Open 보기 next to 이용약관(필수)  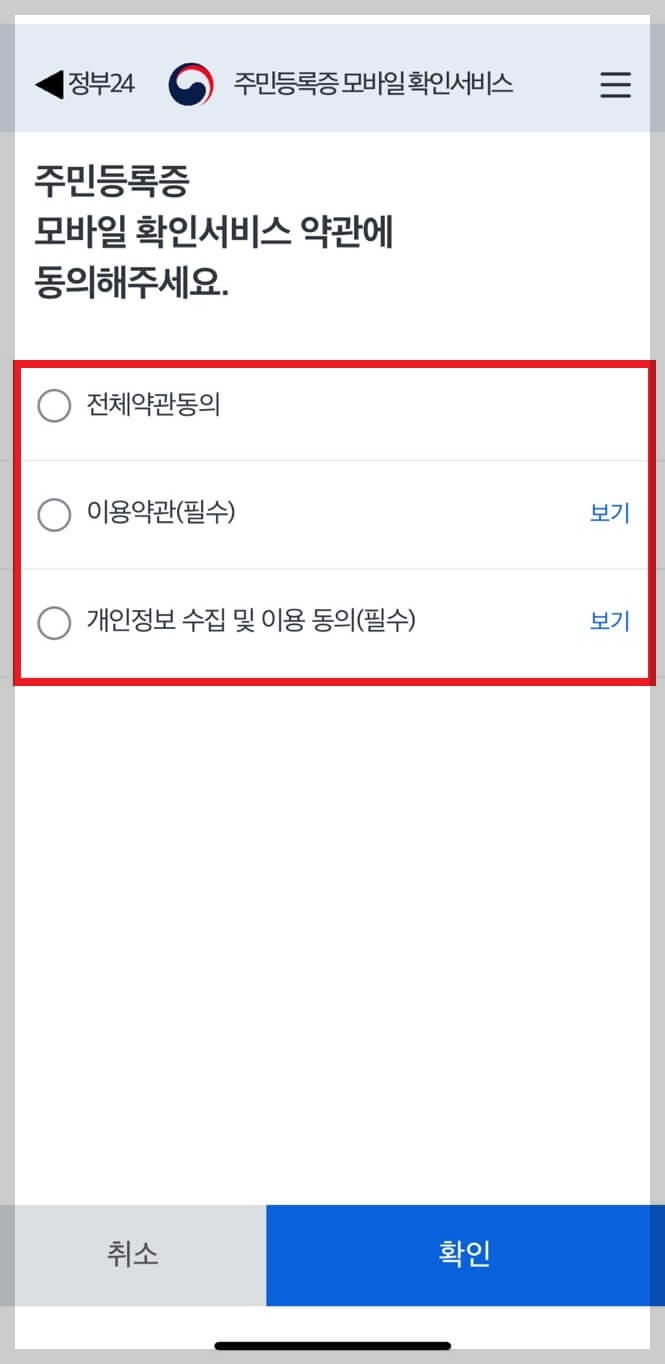click(x=608, y=513)
